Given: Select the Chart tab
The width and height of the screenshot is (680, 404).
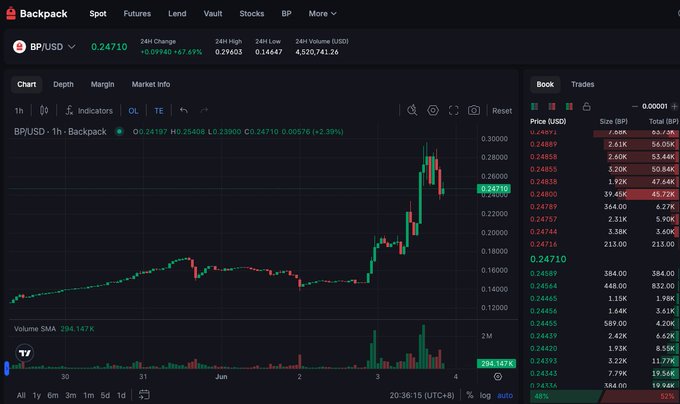Looking at the screenshot, I should (x=26, y=84).
